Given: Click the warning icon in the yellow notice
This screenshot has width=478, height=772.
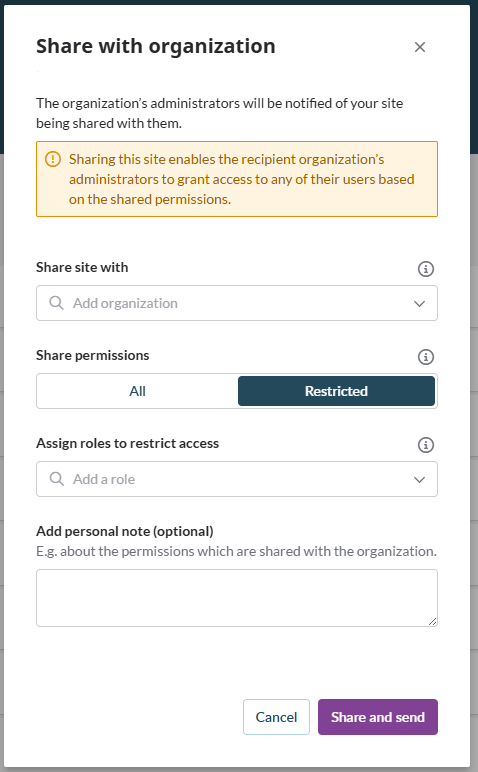Looking at the screenshot, I should [x=53, y=159].
